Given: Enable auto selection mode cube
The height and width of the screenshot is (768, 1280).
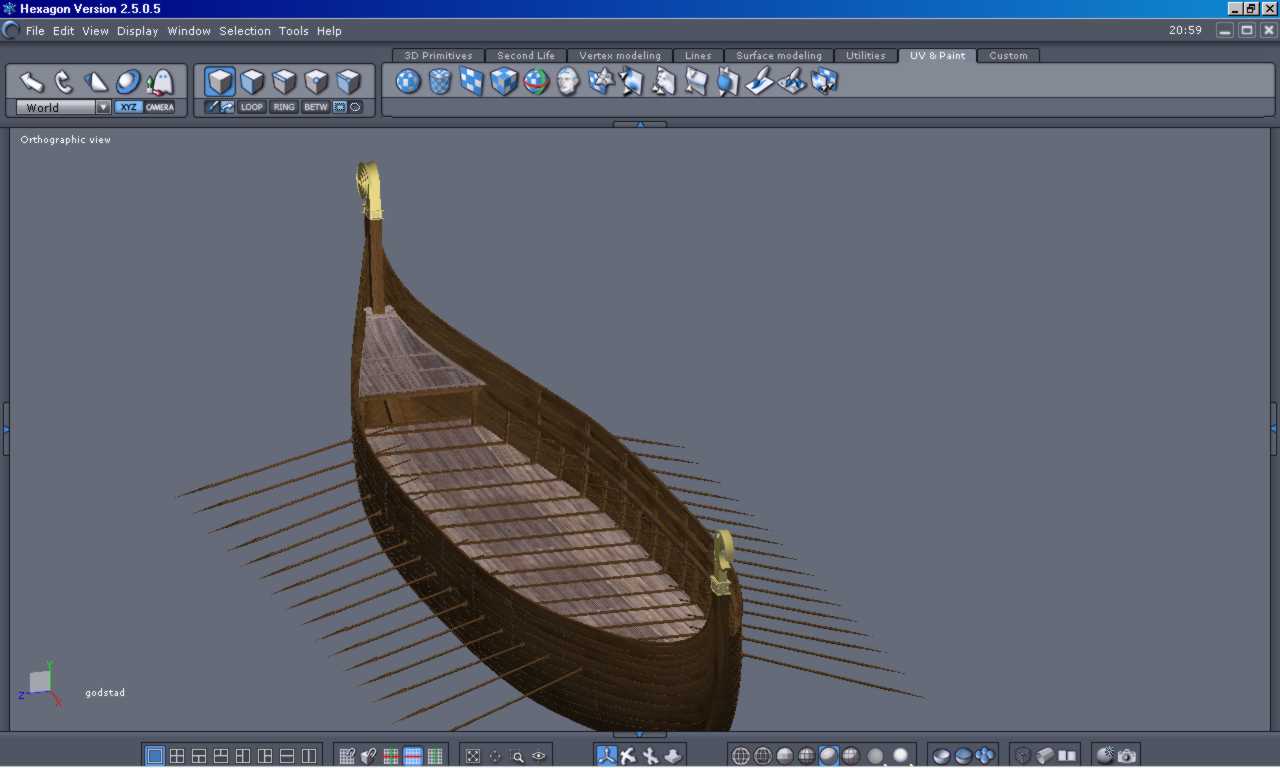Looking at the screenshot, I should point(348,81).
